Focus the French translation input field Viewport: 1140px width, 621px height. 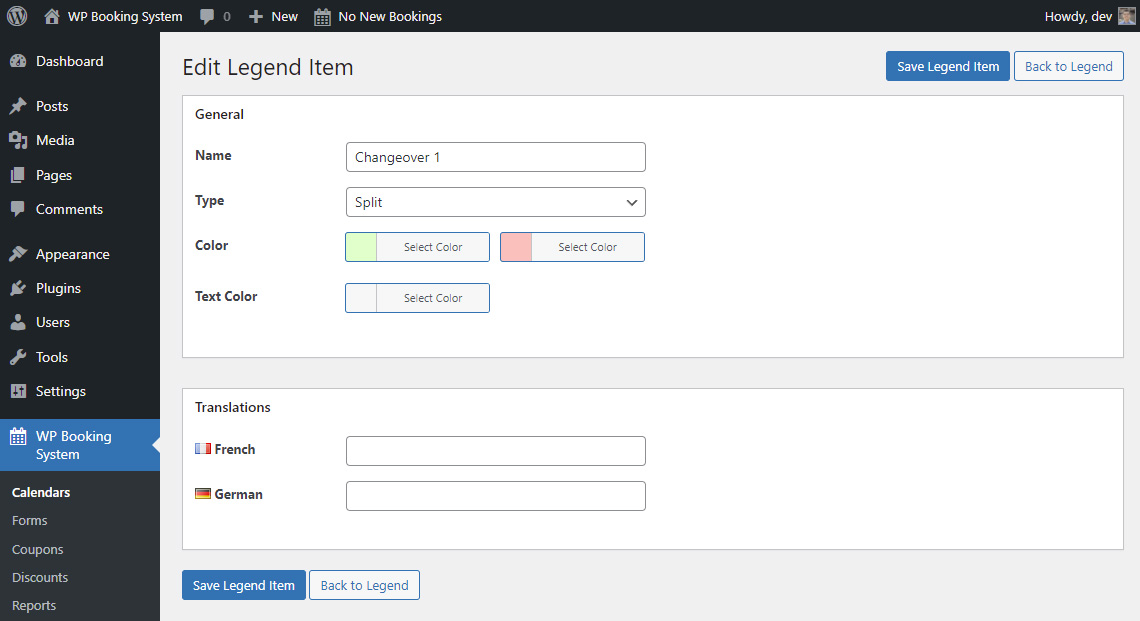tap(496, 451)
